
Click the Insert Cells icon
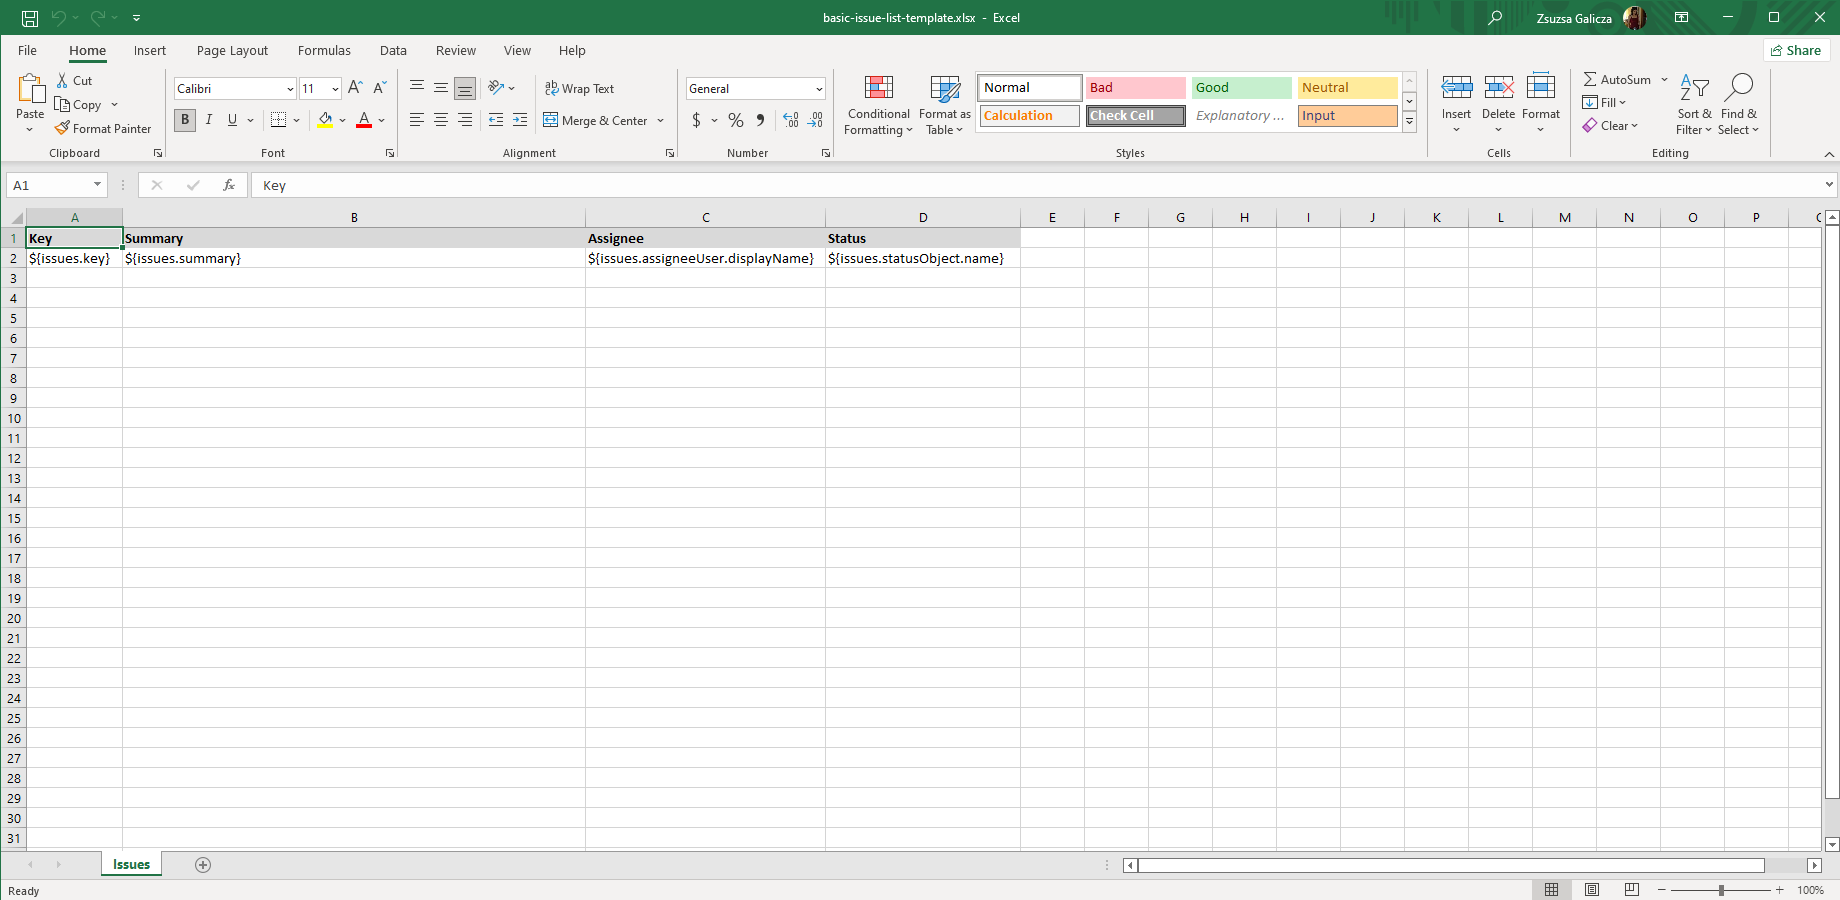[x=1456, y=88]
